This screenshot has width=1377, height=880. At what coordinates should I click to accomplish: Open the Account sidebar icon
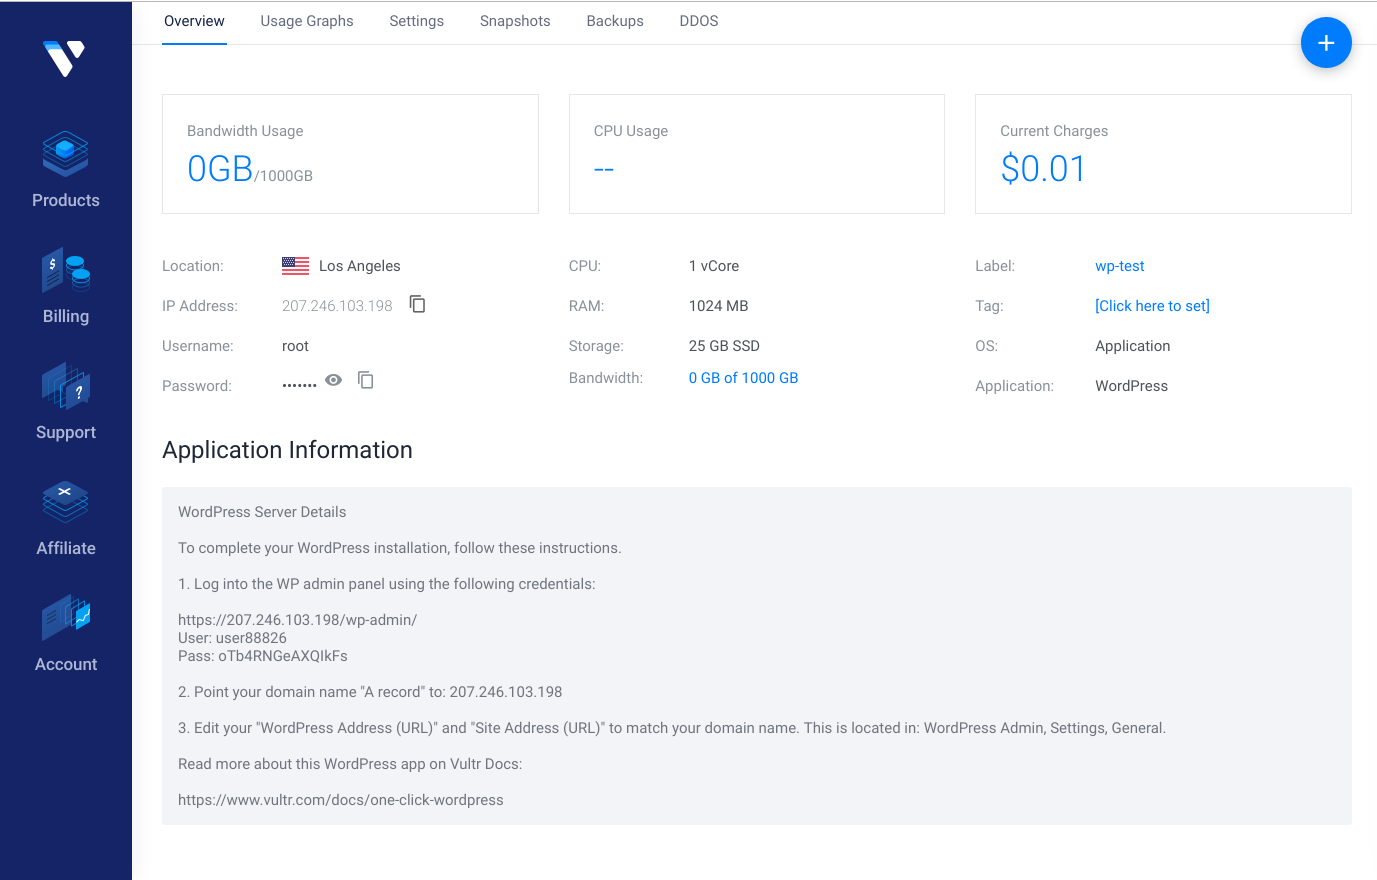click(x=66, y=619)
